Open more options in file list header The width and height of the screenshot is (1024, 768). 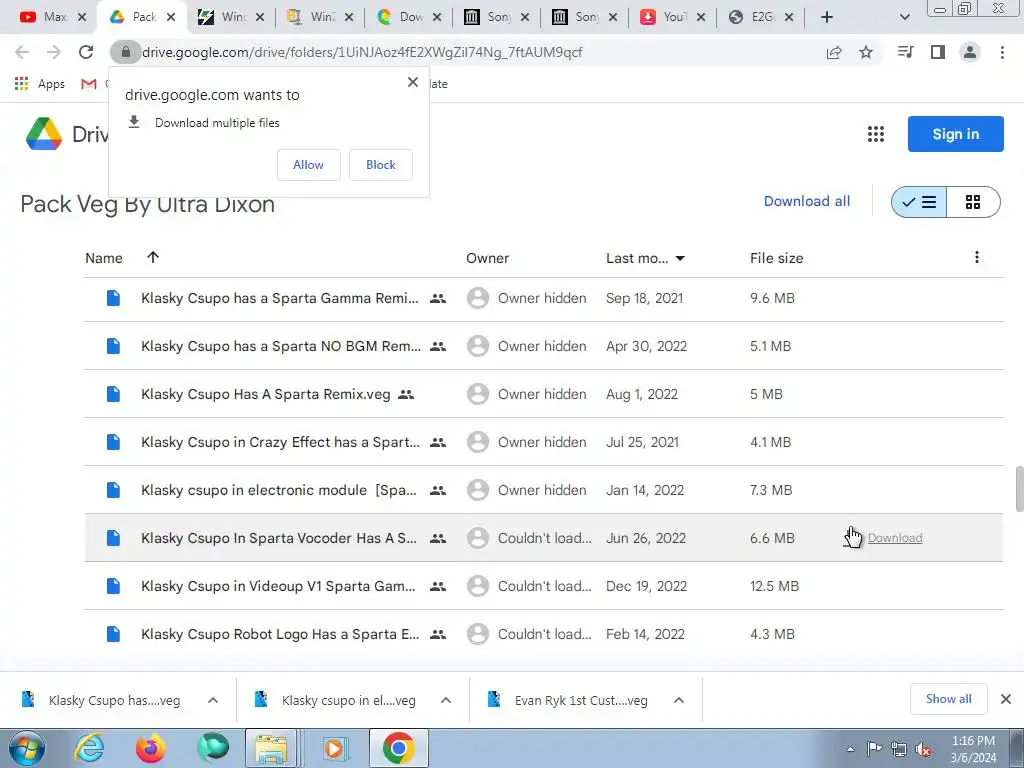pos(976,257)
